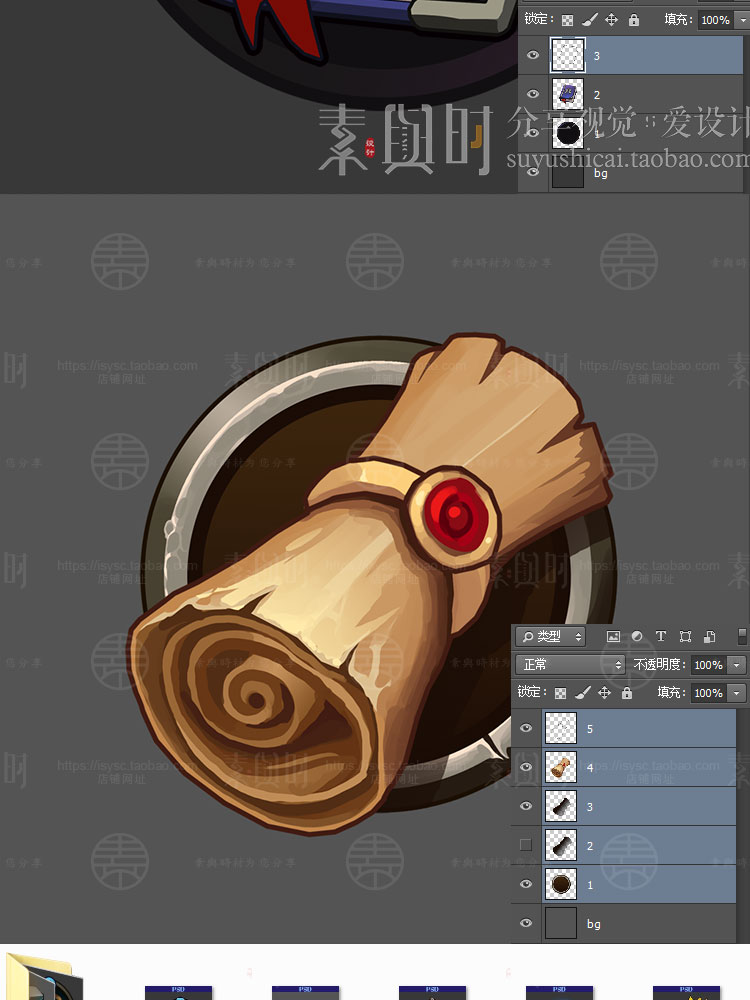
Task: Lock position move icon in upper panel
Action: click(x=612, y=20)
